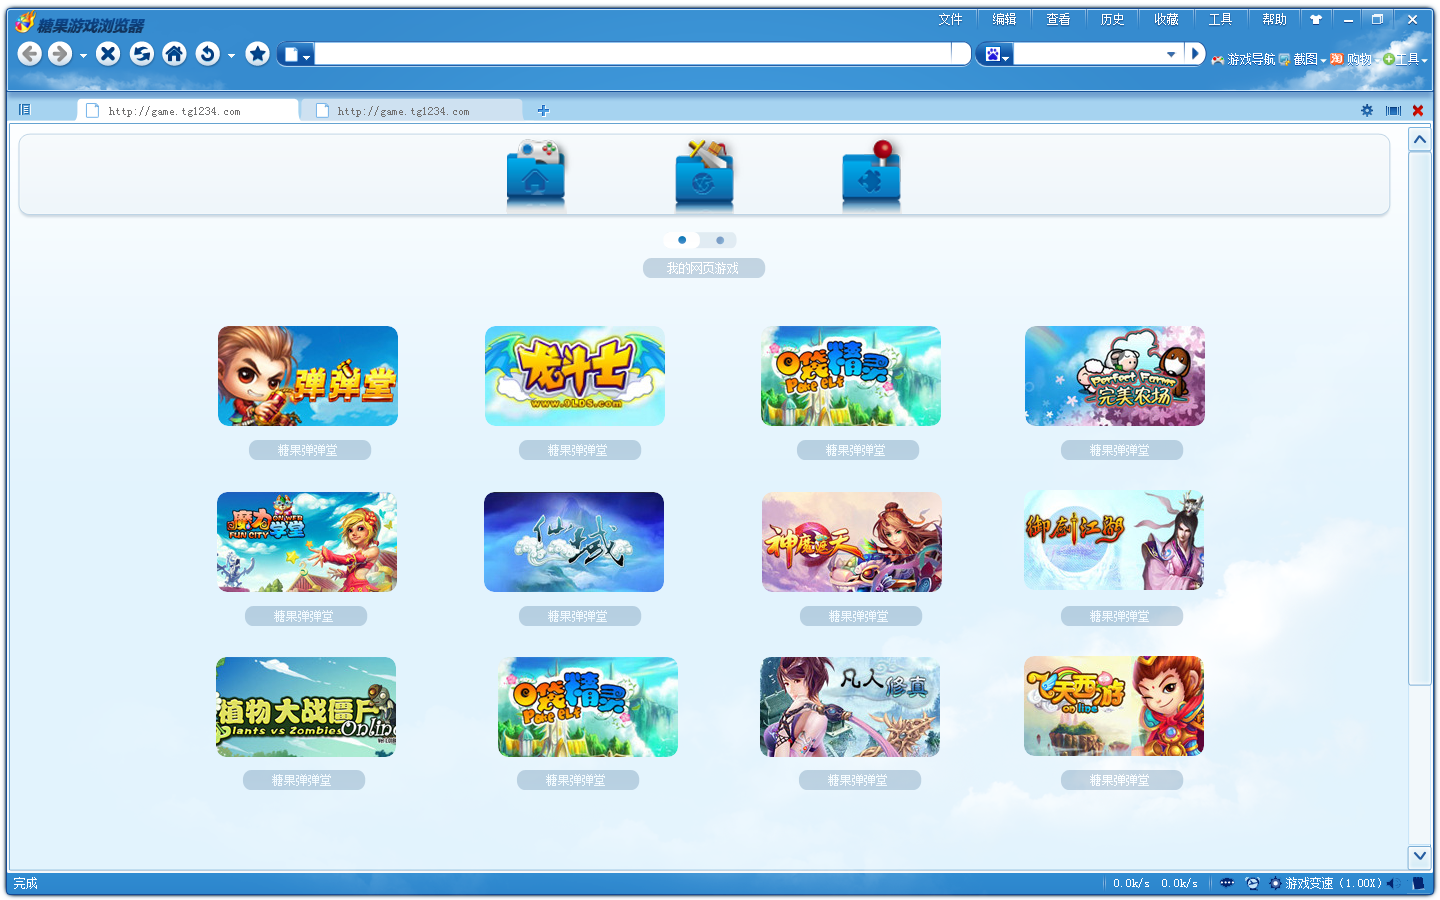Image resolution: width=1440 pixels, height=900 pixels.
Task: Open the 帮助 menu
Action: [1275, 19]
